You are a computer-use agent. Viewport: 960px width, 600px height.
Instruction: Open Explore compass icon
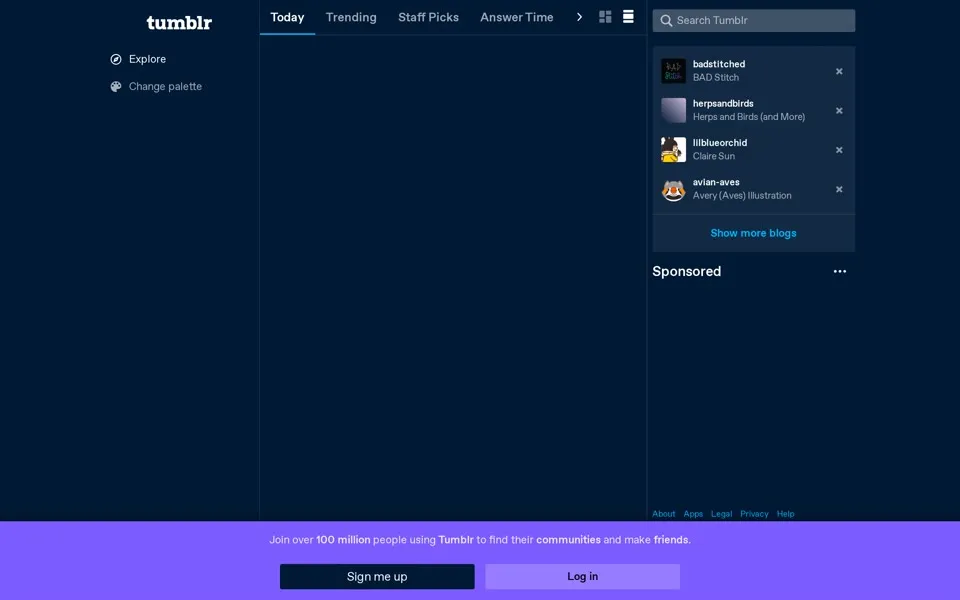pyautogui.click(x=116, y=59)
